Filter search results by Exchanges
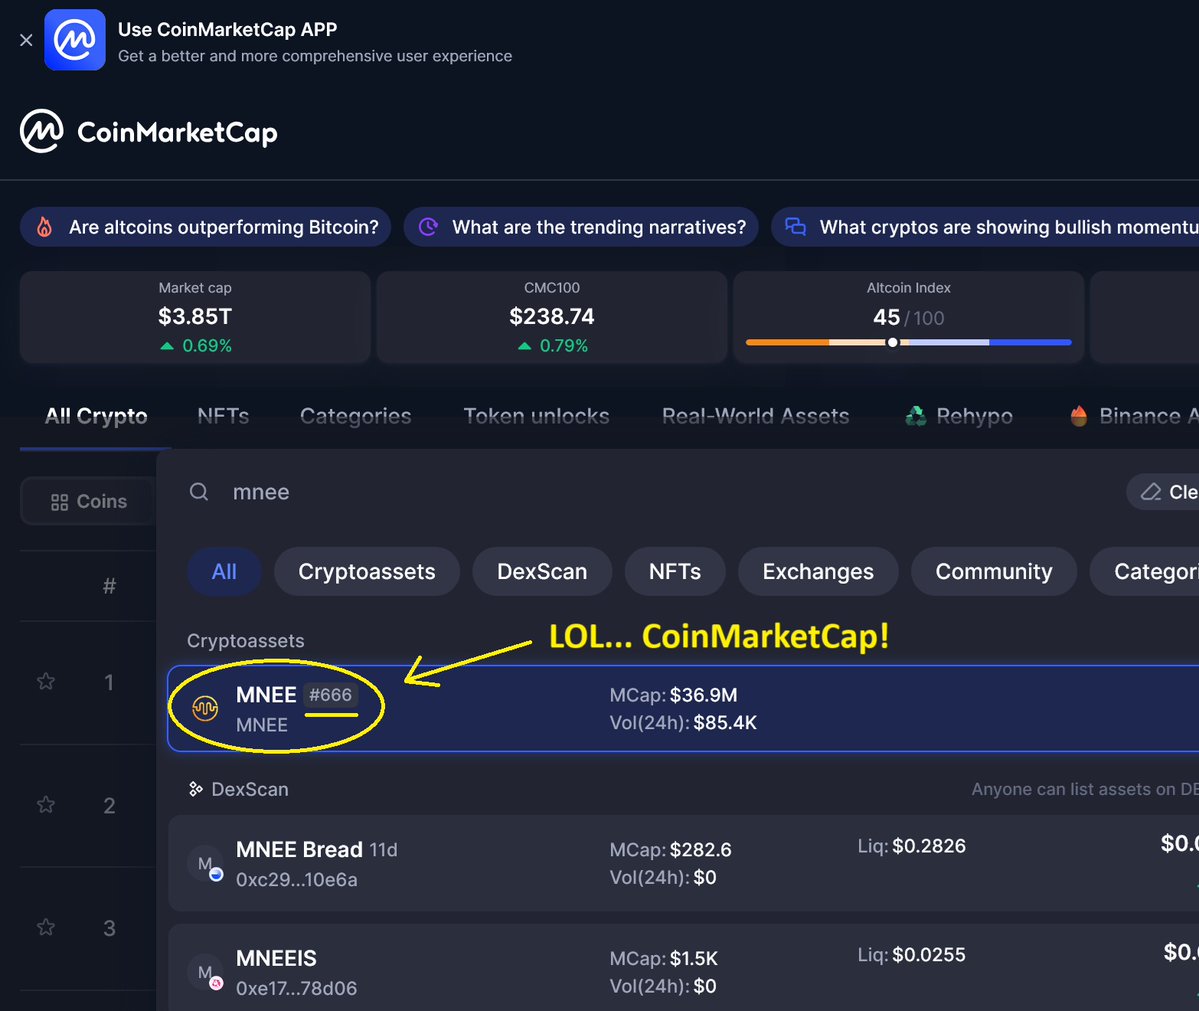Image resolution: width=1199 pixels, height=1011 pixels. pyautogui.click(x=818, y=571)
